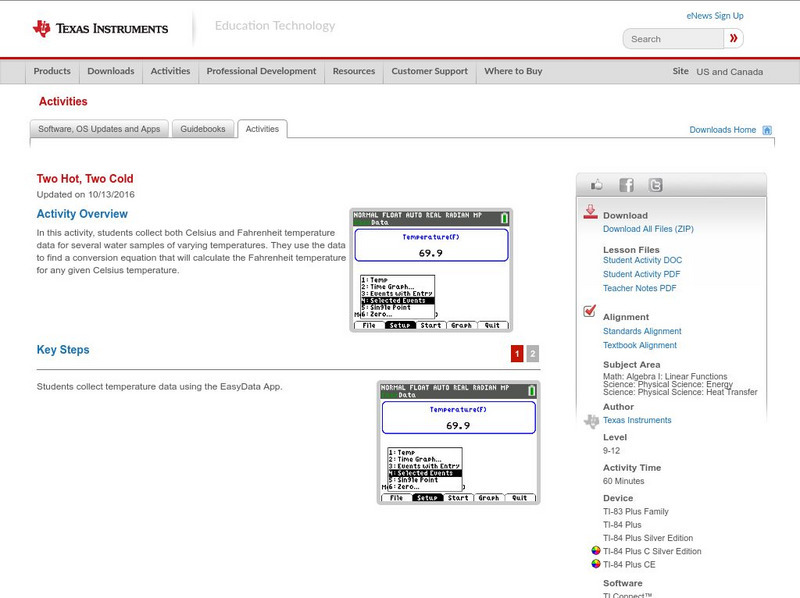Click the '60 Minutes' activity time
800x598 pixels.
[623, 481]
